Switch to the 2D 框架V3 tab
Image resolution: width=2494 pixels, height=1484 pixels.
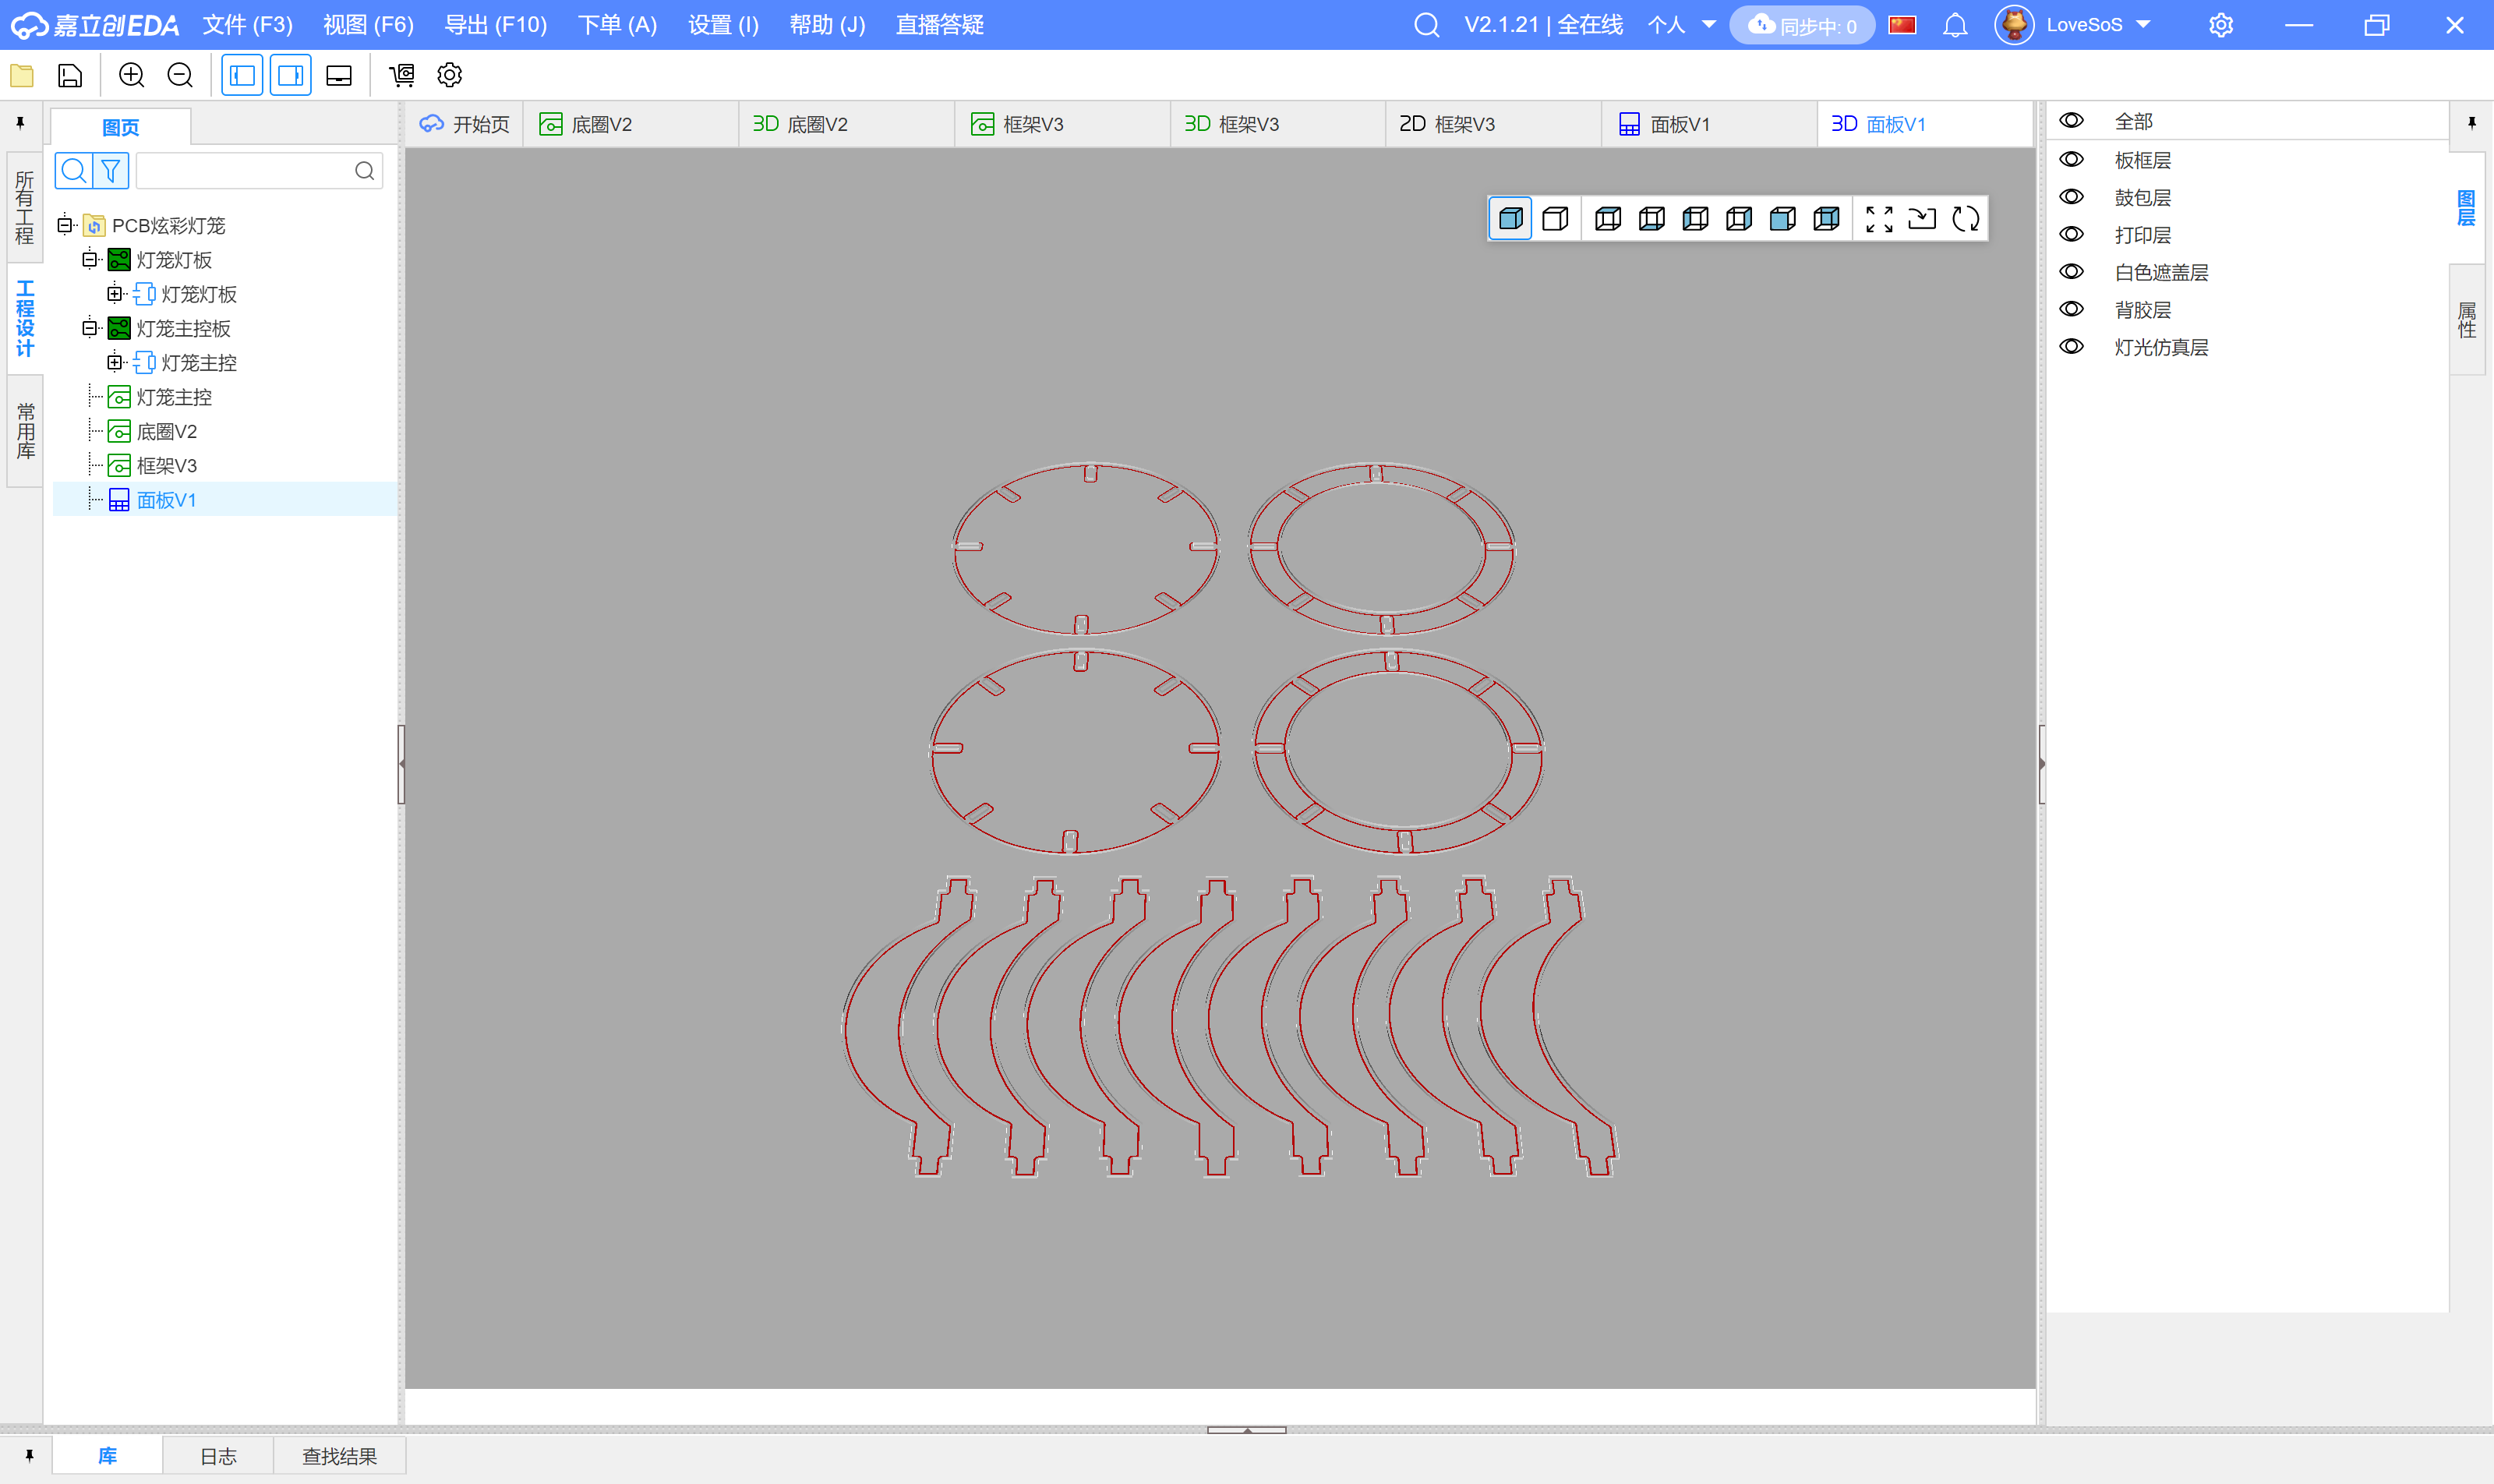[1447, 124]
